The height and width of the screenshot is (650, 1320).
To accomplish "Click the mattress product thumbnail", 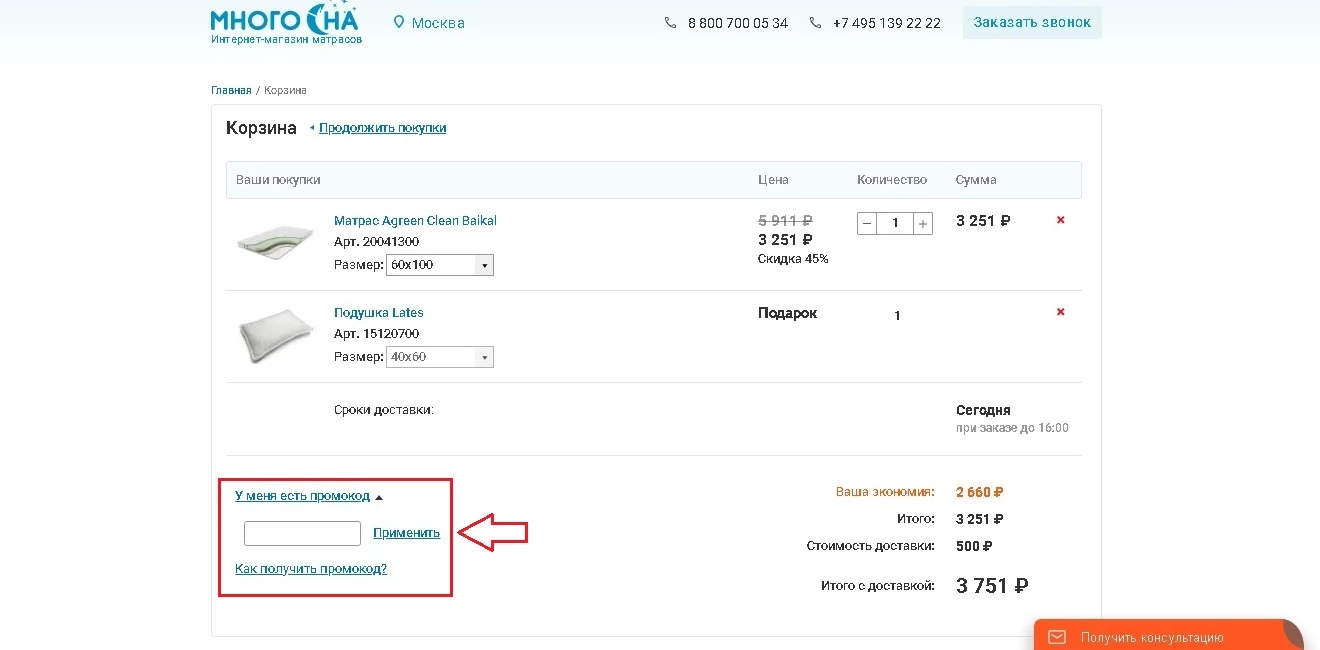I will point(277,243).
